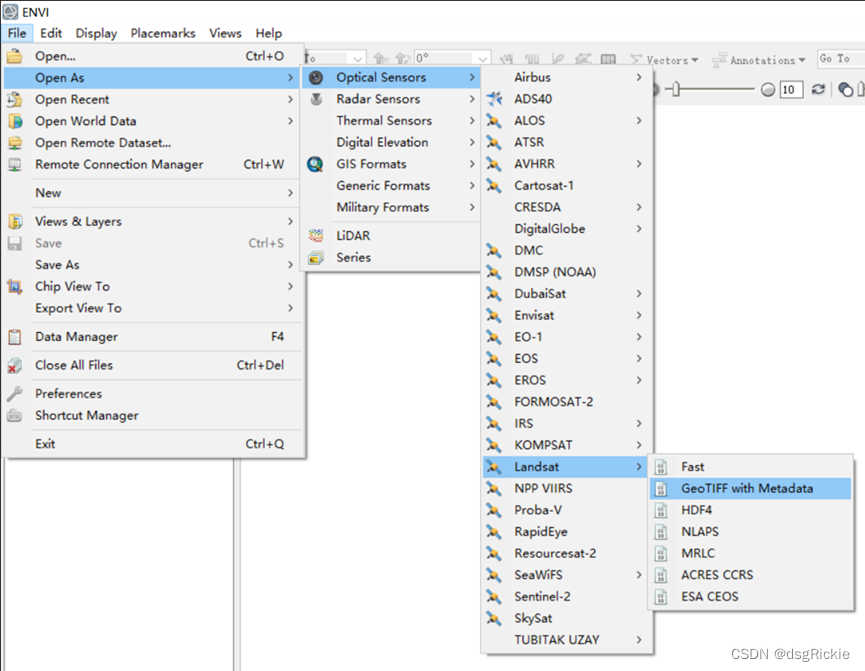Screen dimensions: 865x671
Task: Click the file icon beside Fast
Action: tap(660, 467)
